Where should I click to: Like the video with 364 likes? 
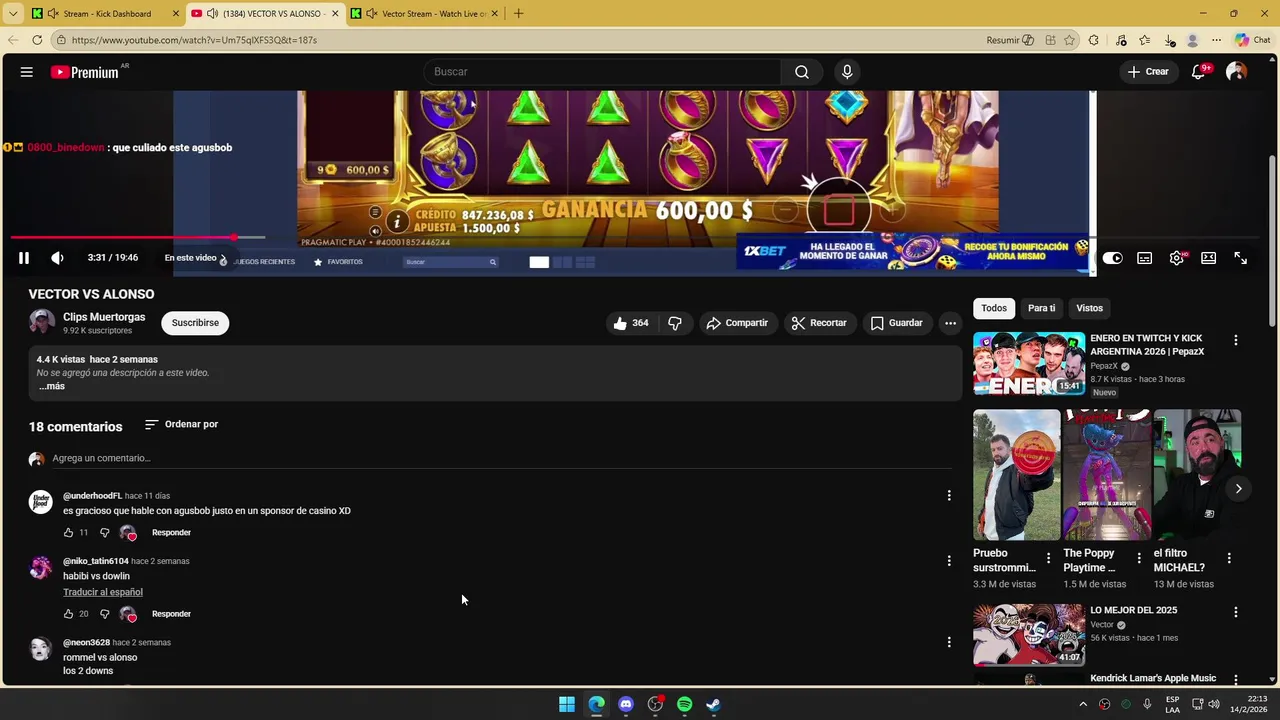(x=631, y=323)
